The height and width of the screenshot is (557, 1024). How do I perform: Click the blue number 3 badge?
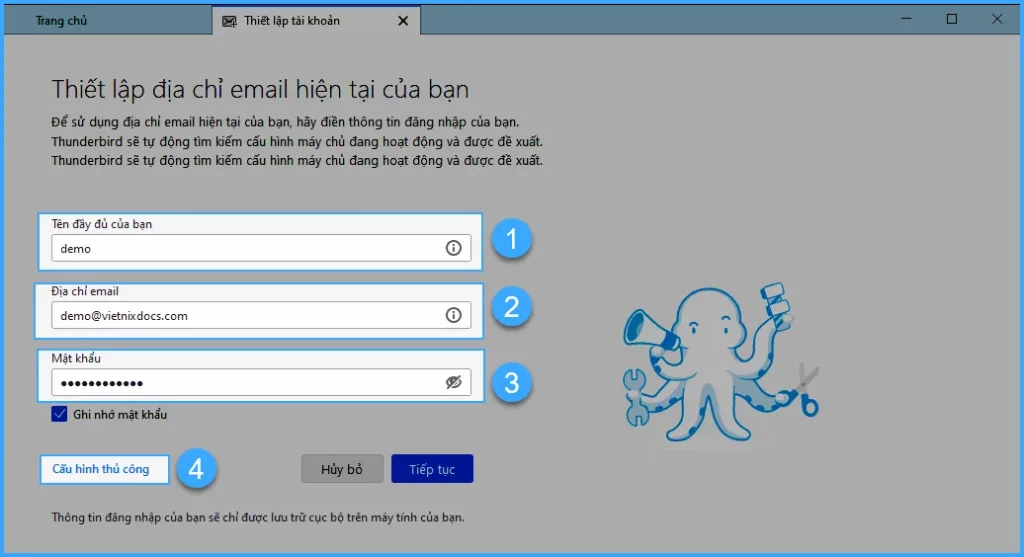(512, 382)
